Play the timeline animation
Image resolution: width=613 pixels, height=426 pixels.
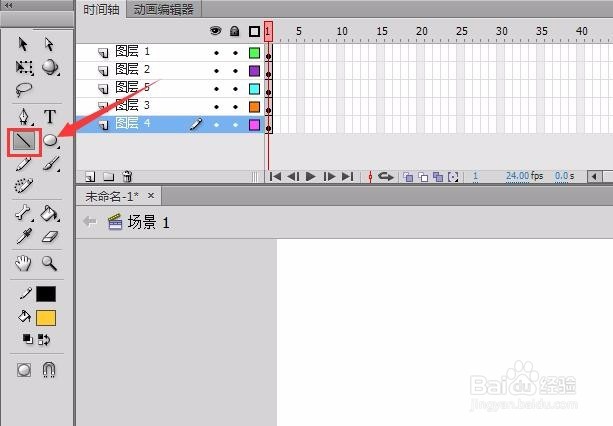click(x=311, y=177)
